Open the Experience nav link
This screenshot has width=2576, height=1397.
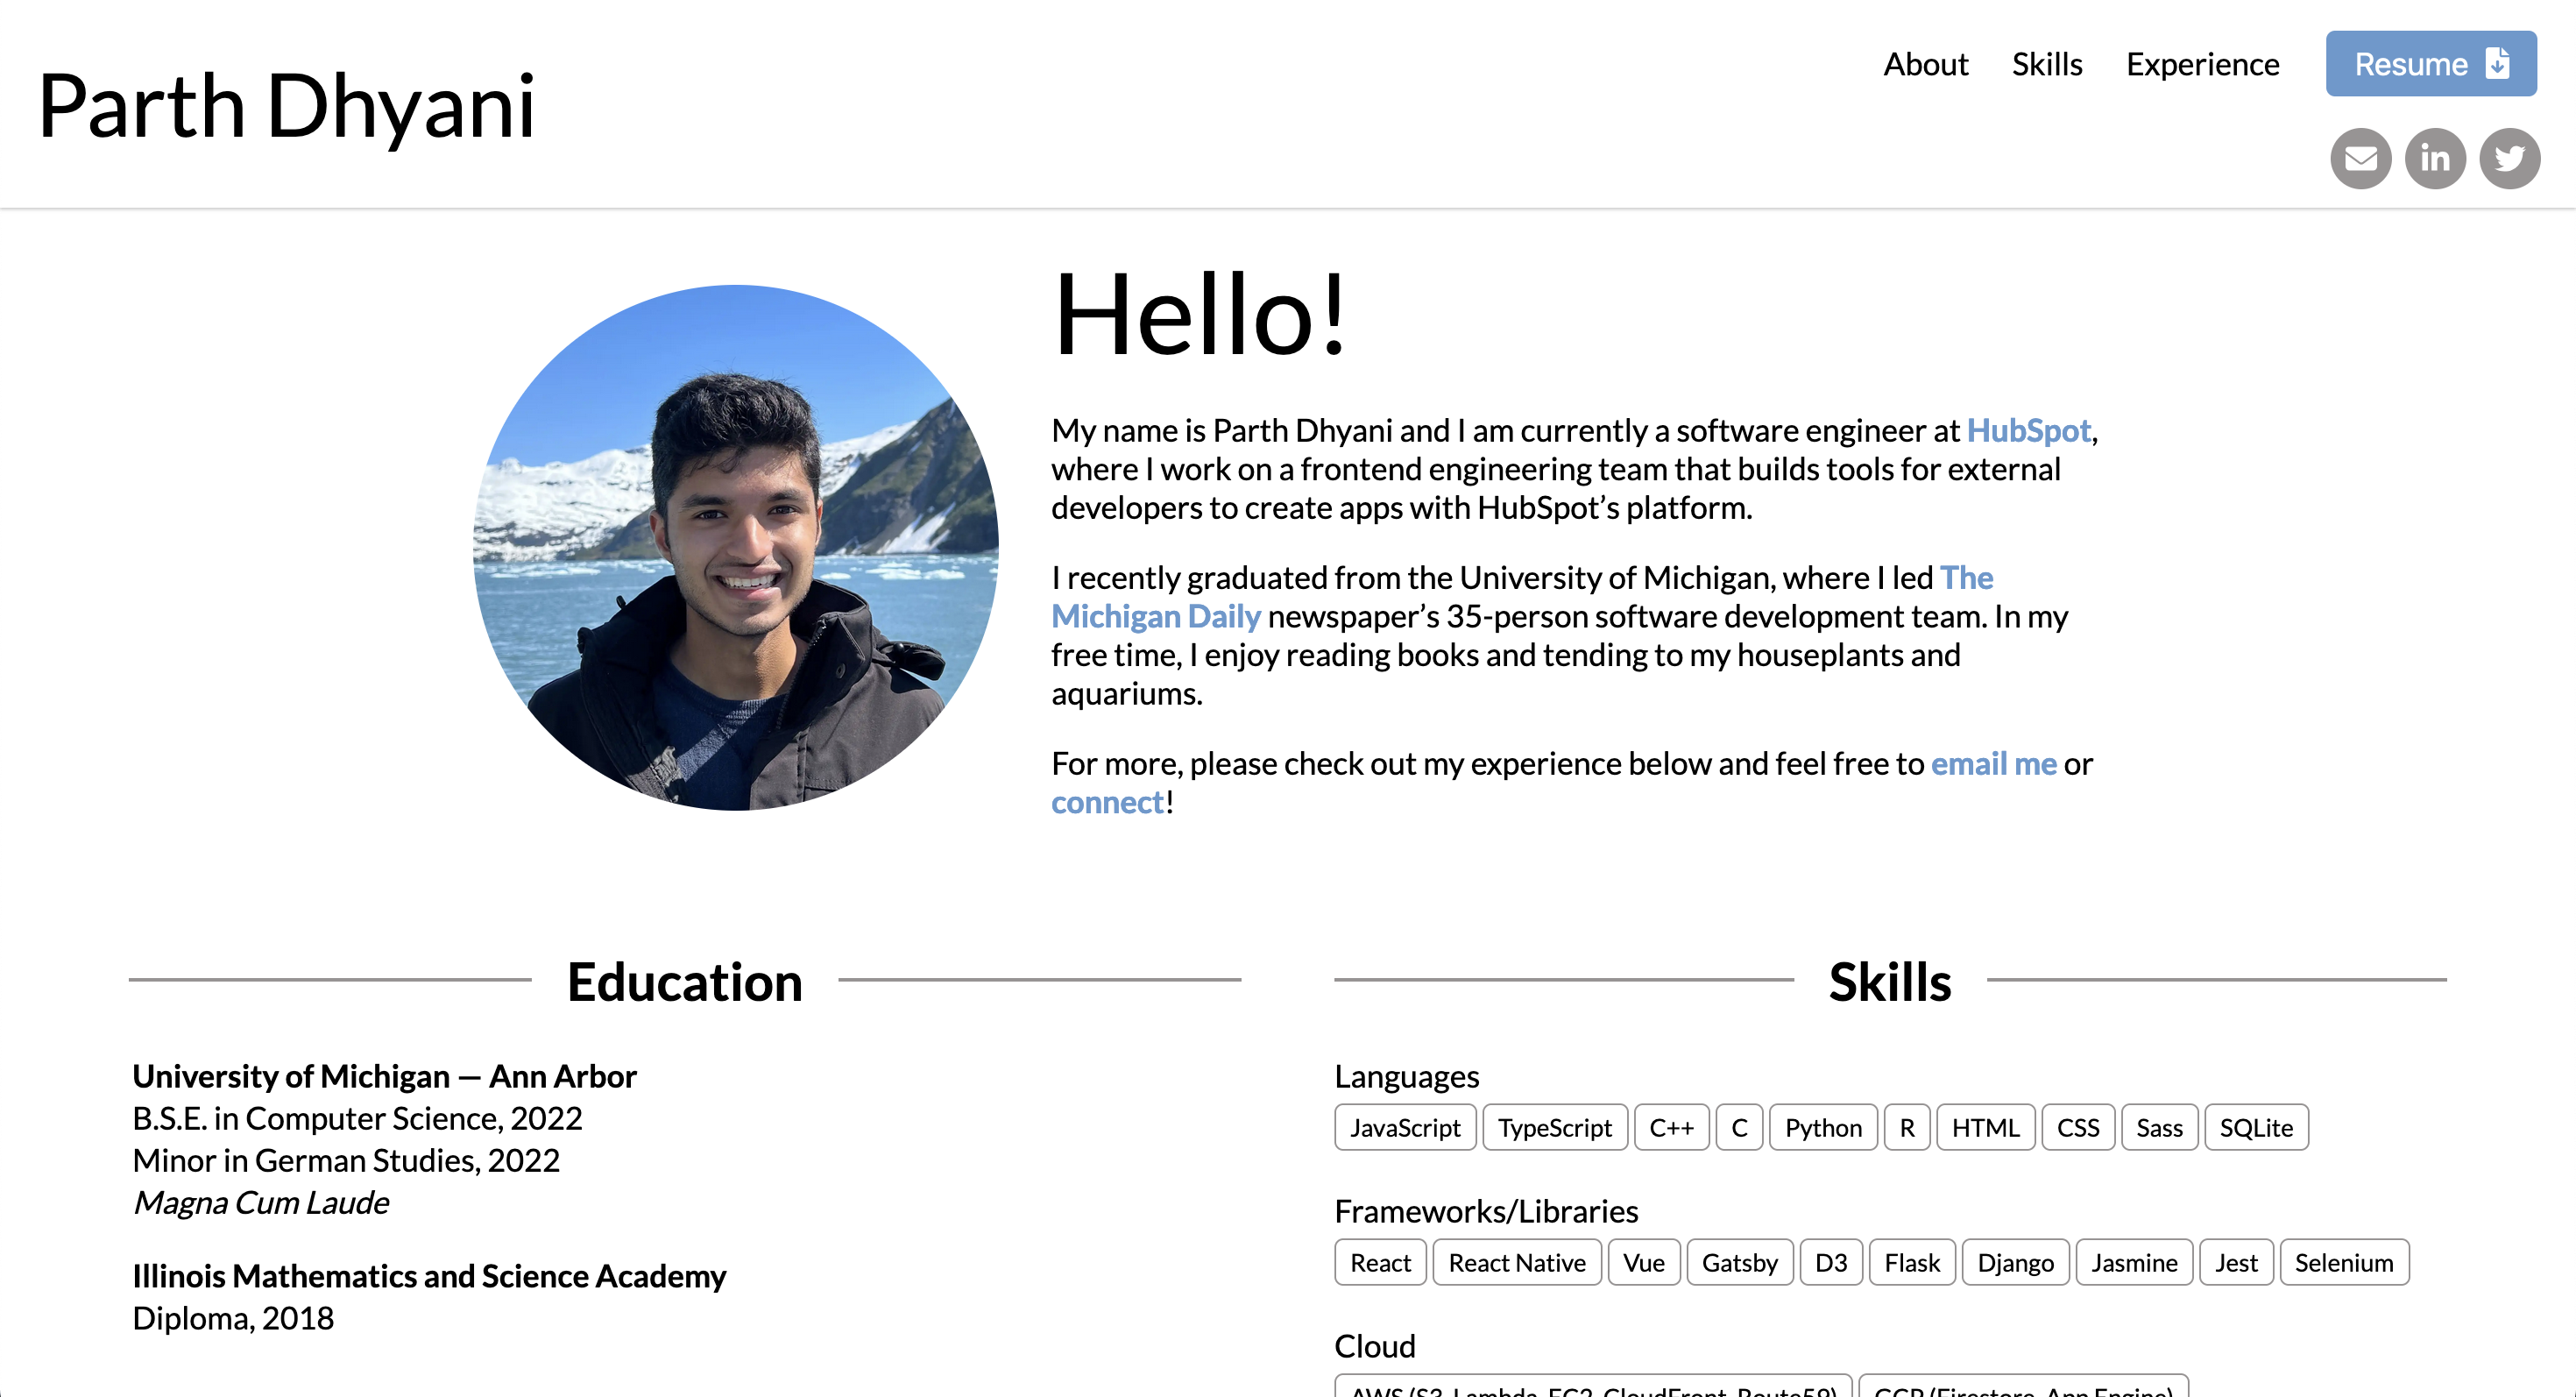point(2202,64)
